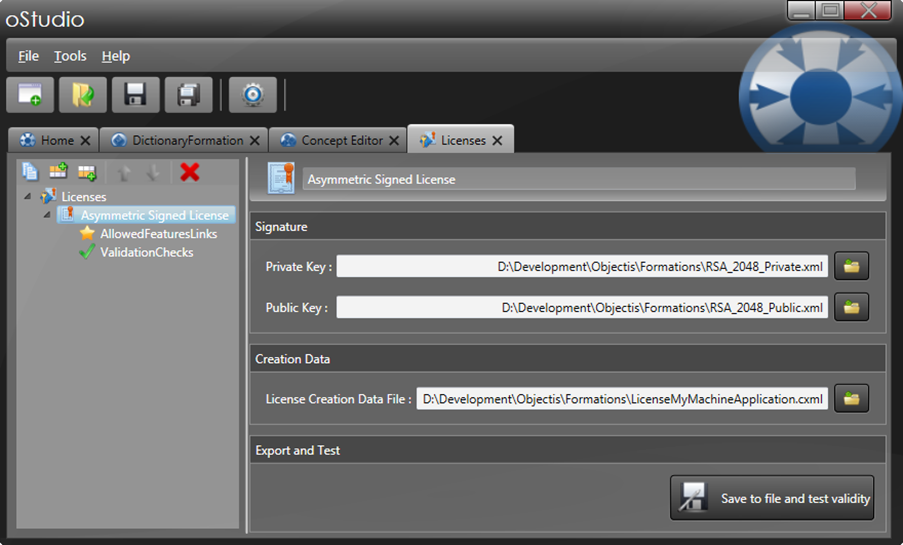This screenshot has width=903, height=545.
Task: Click the Public Key path field
Action: click(x=582, y=307)
